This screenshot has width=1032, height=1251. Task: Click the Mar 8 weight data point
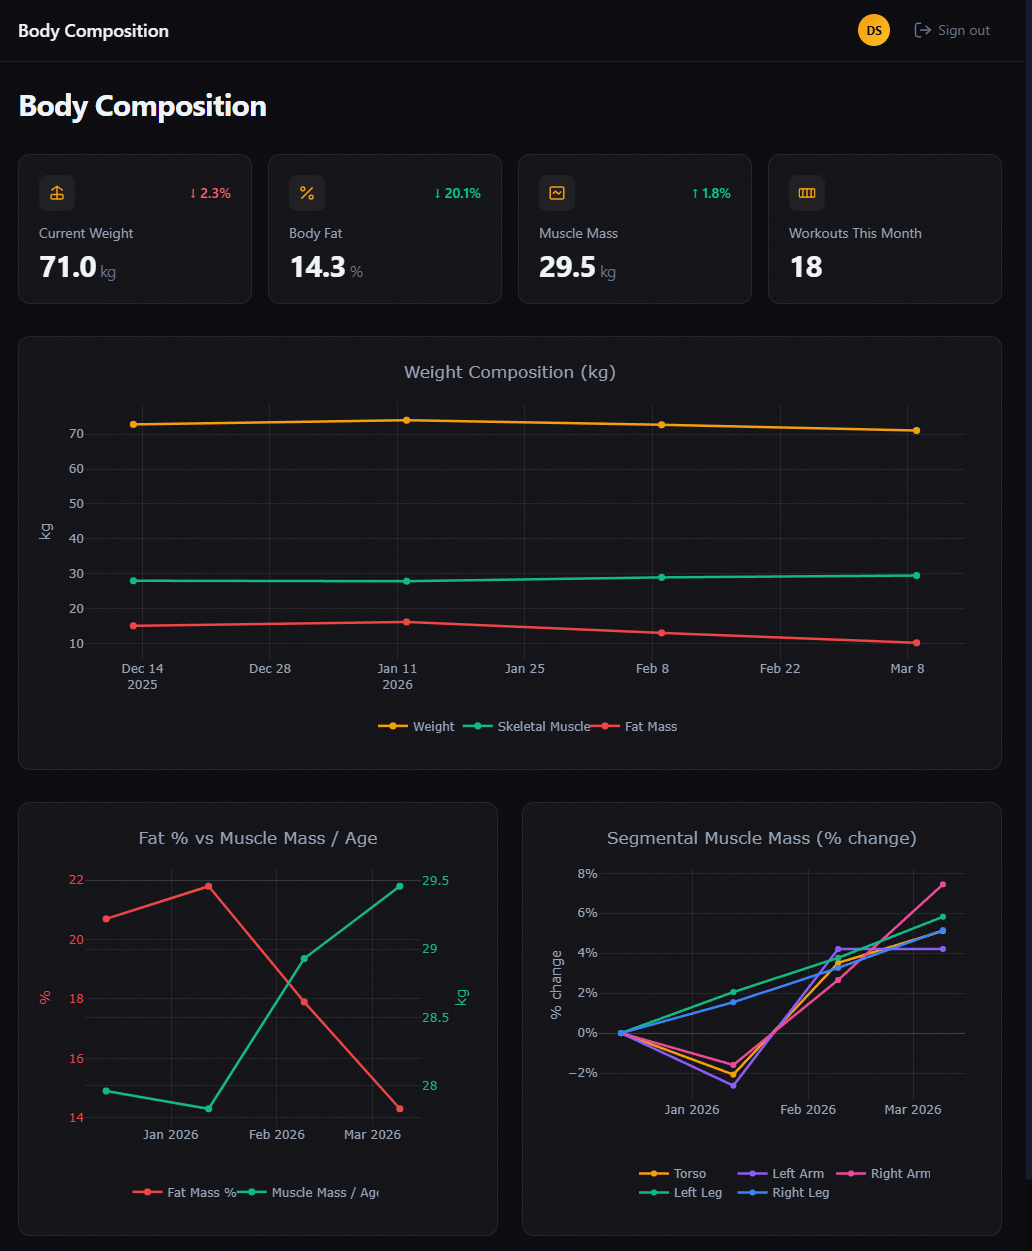[916, 431]
